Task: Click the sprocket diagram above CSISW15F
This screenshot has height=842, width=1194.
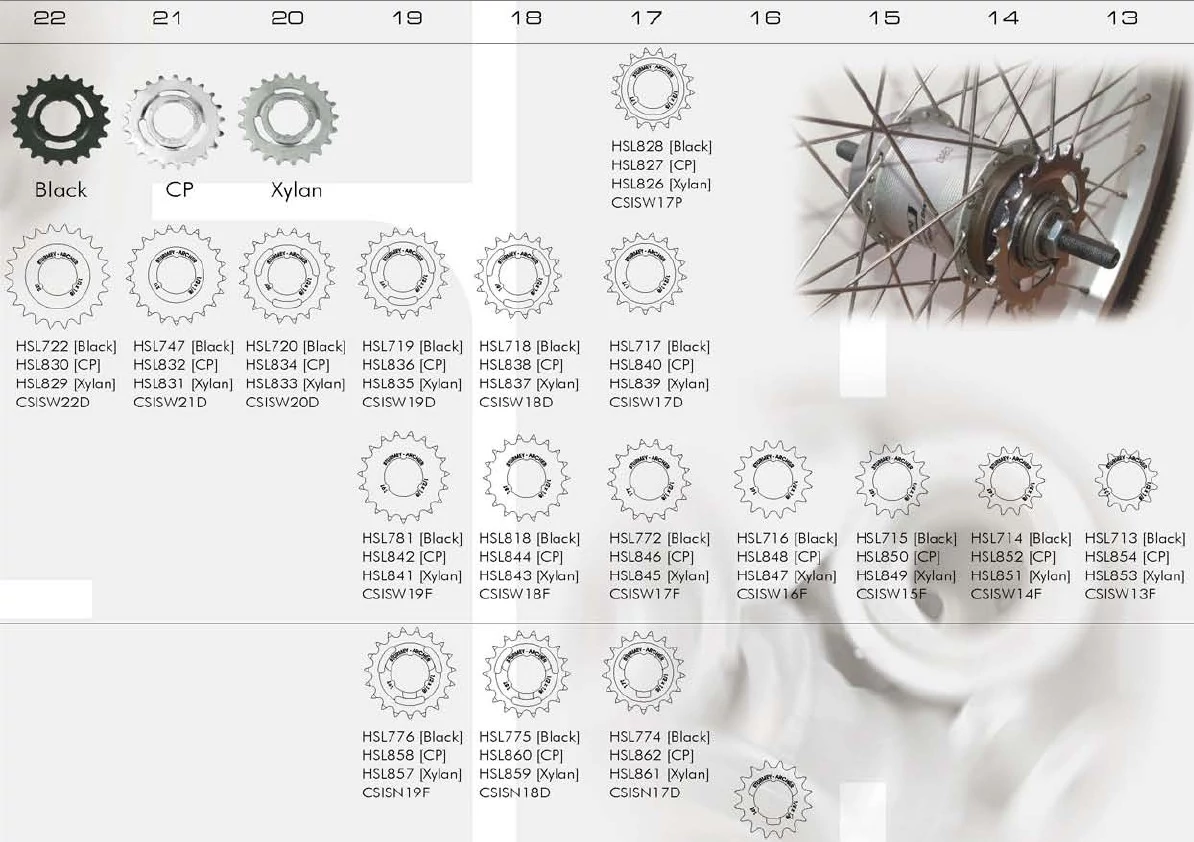Action: 892,479
